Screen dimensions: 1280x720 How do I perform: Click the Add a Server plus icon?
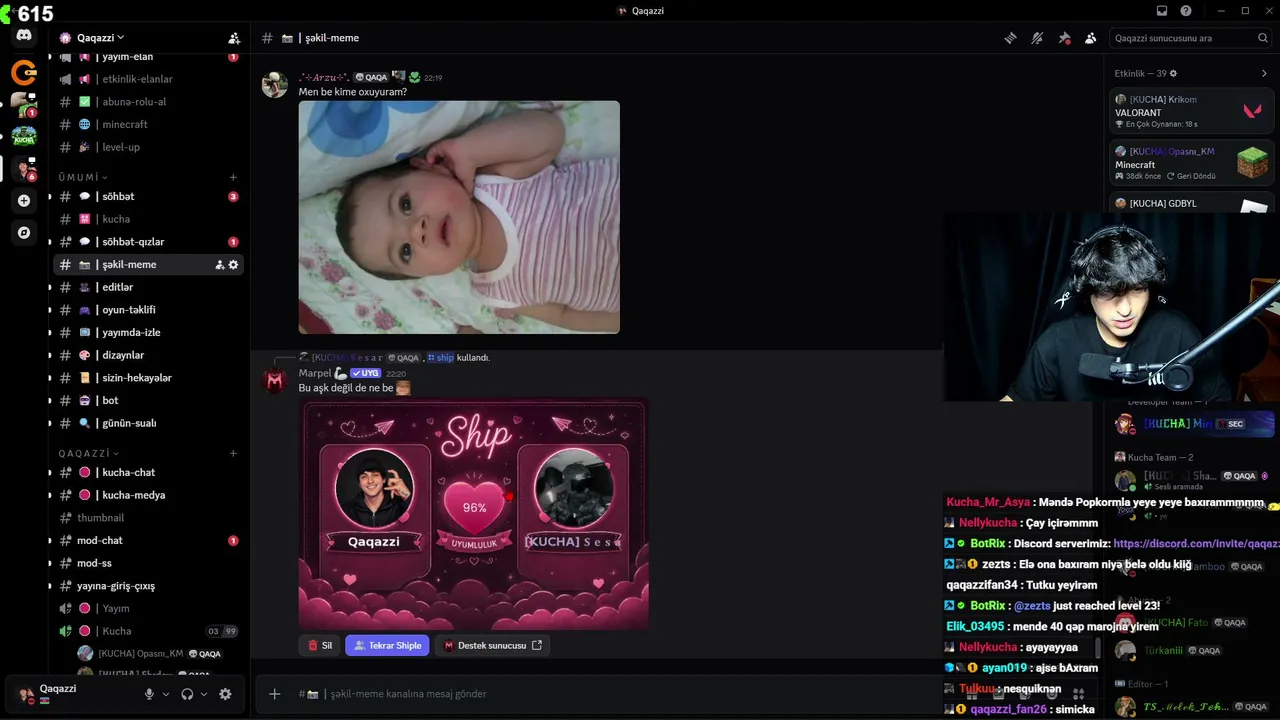coord(24,200)
